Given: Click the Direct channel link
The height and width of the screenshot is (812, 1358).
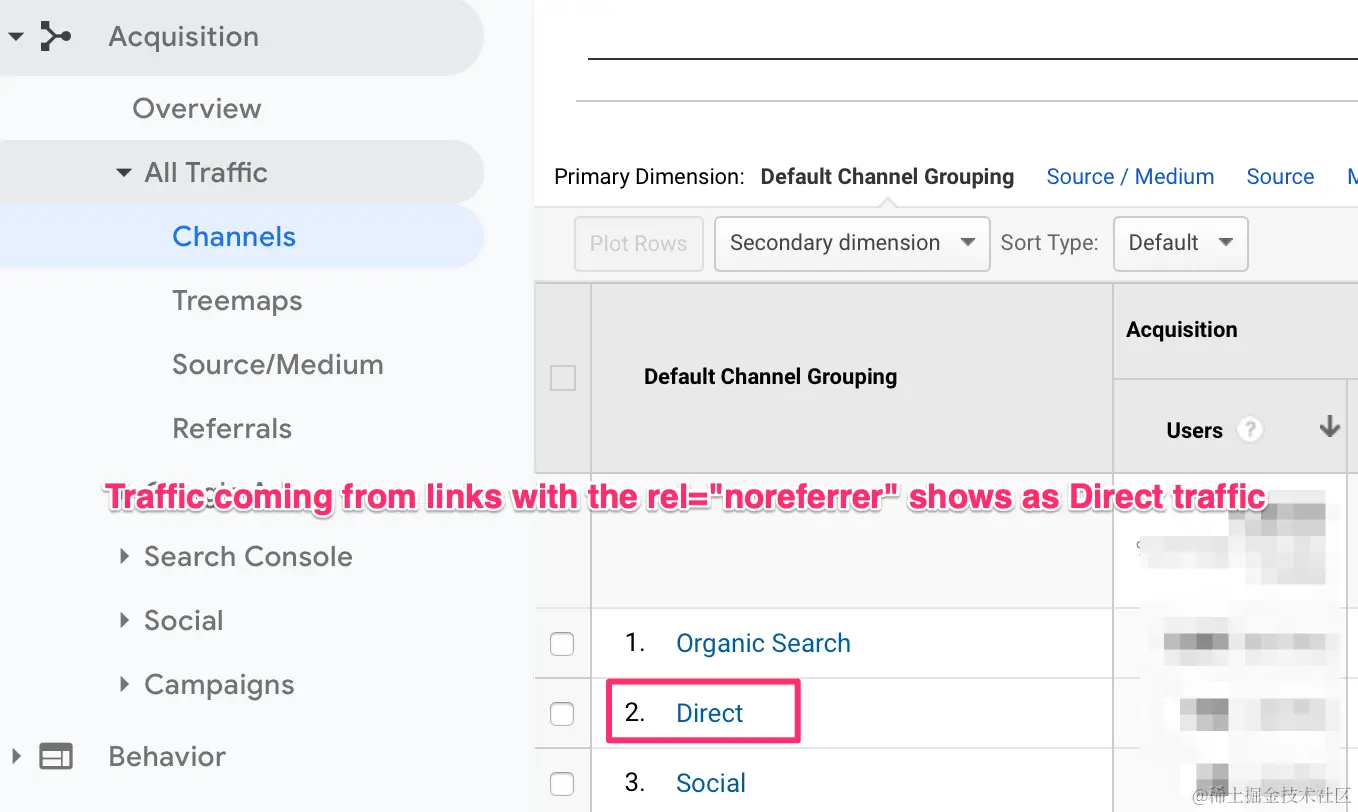Looking at the screenshot, I should [710, 714].
